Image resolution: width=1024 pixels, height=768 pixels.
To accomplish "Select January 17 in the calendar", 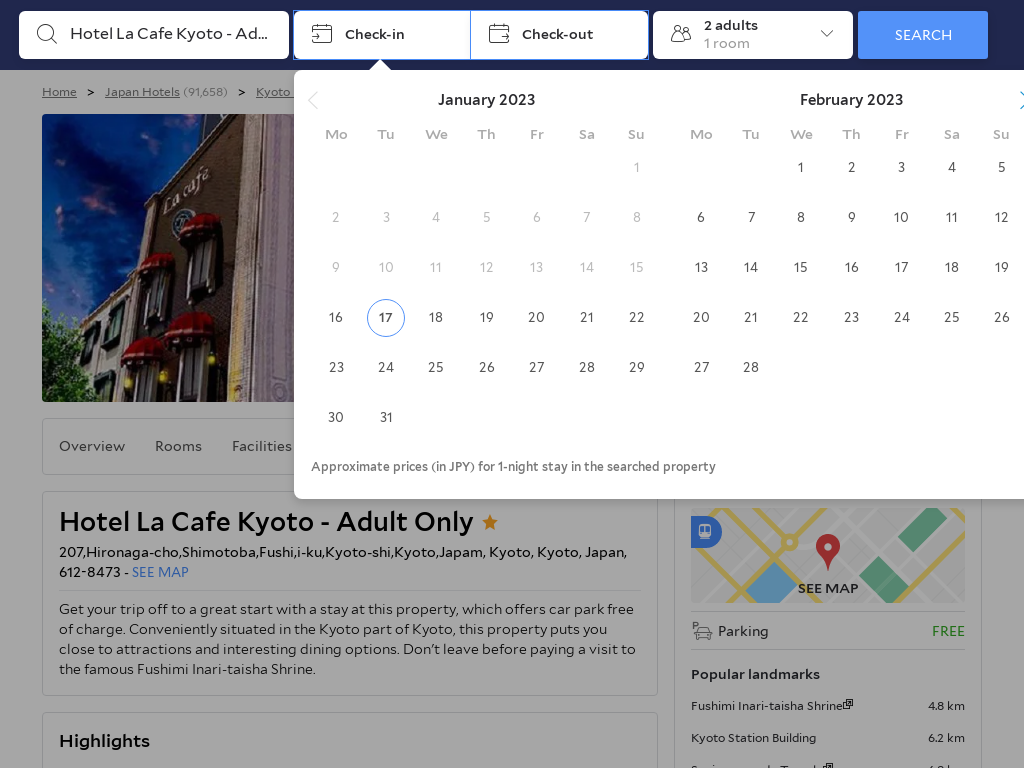I will tap(386, 317).
